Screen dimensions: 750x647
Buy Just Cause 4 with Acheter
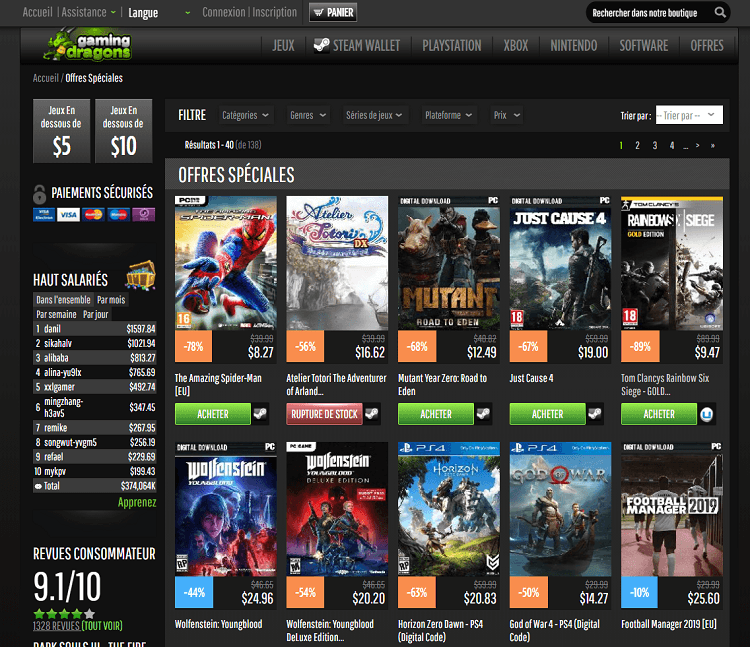[547, 414]
